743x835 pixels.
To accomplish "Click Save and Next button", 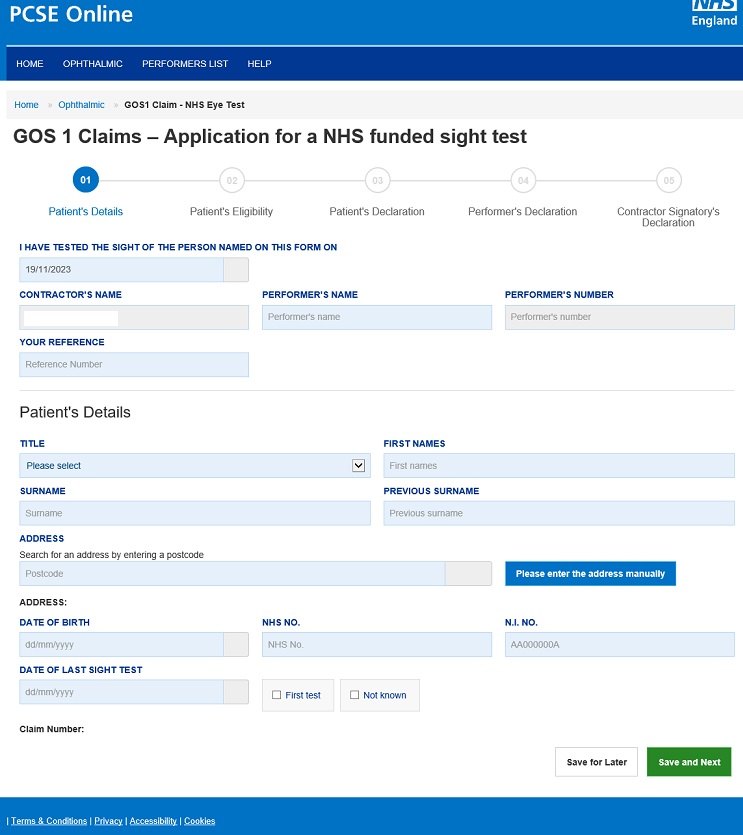I will click(x=689, y=762).
